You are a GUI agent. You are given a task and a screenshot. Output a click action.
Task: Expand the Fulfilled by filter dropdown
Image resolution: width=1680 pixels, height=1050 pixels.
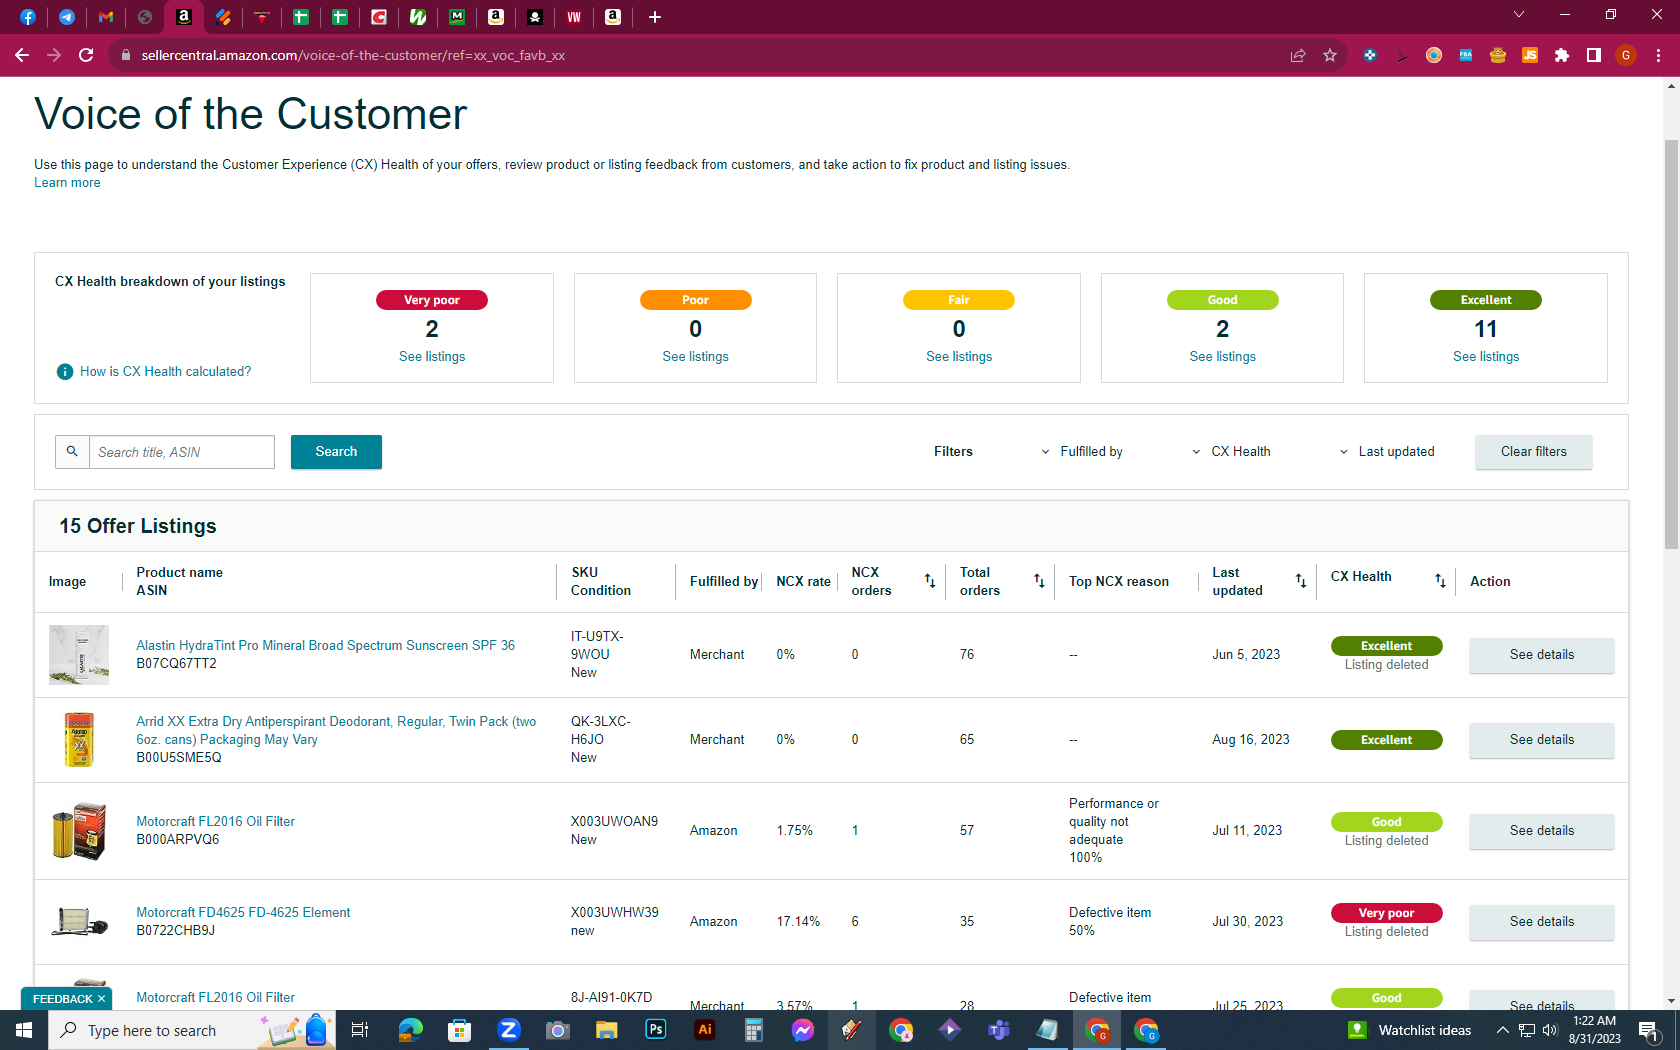1082,452
